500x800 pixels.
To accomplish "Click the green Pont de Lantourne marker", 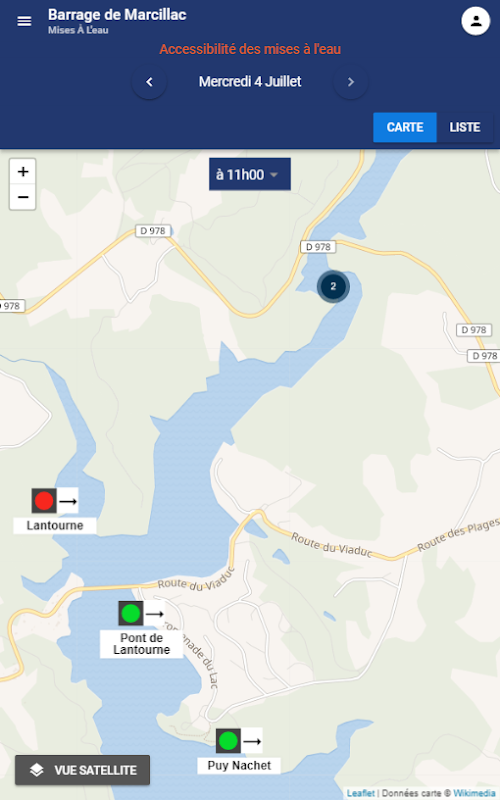I will coord(131,613).
